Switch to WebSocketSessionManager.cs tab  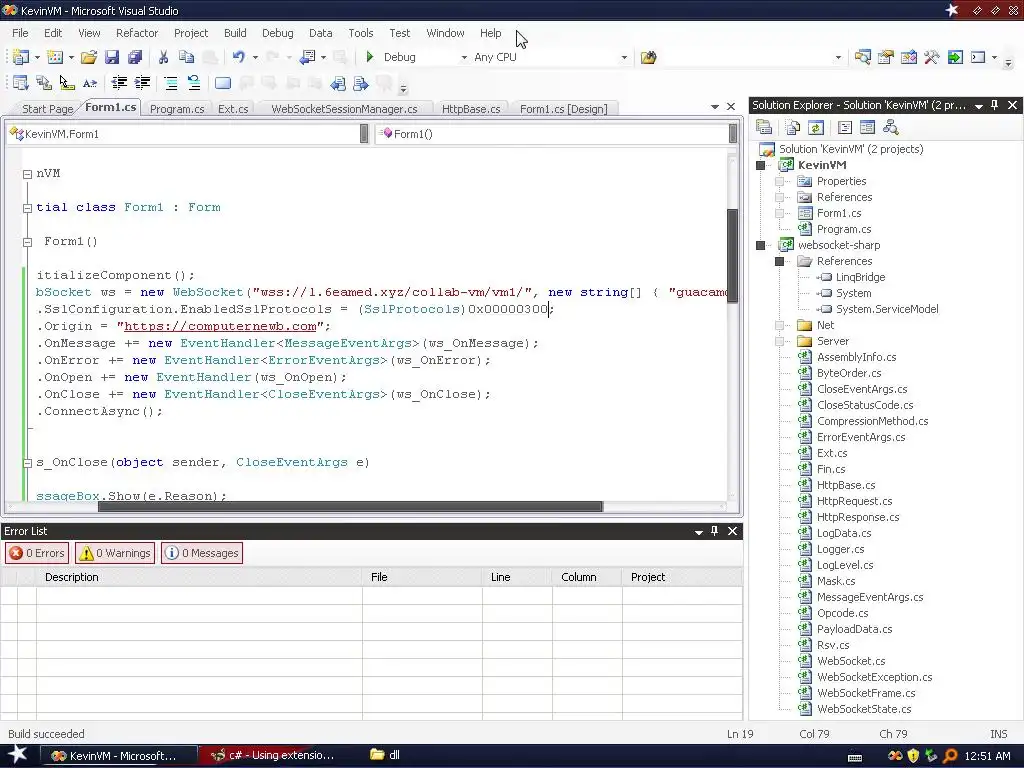click(344, 109)
